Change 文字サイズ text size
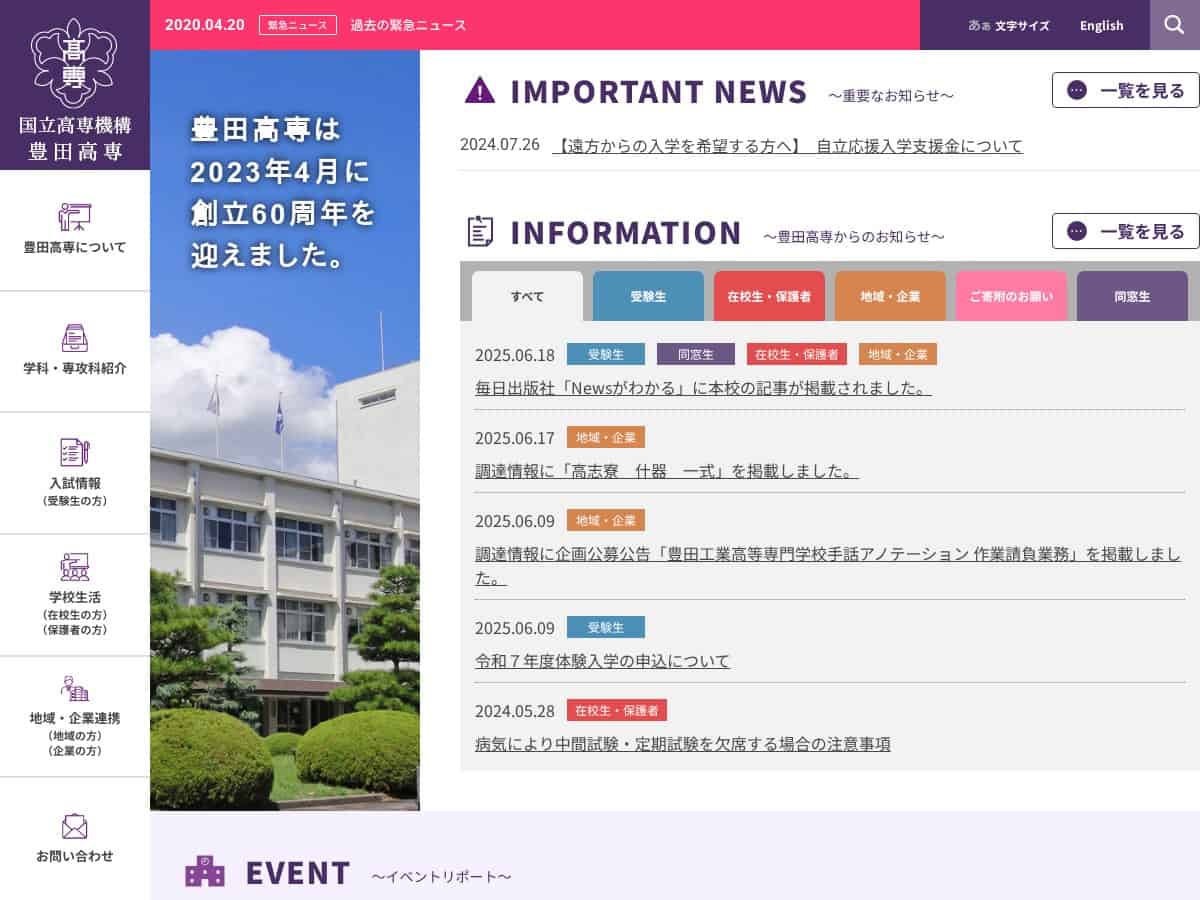The image size is (1200, 900). [x=1009, y=25]
